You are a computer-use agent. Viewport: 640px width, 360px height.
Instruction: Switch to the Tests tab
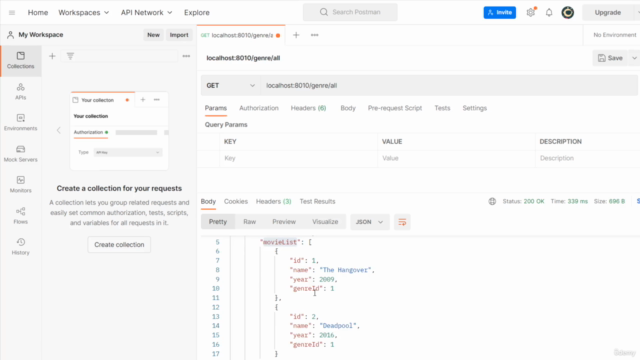(x=442, y=108)
